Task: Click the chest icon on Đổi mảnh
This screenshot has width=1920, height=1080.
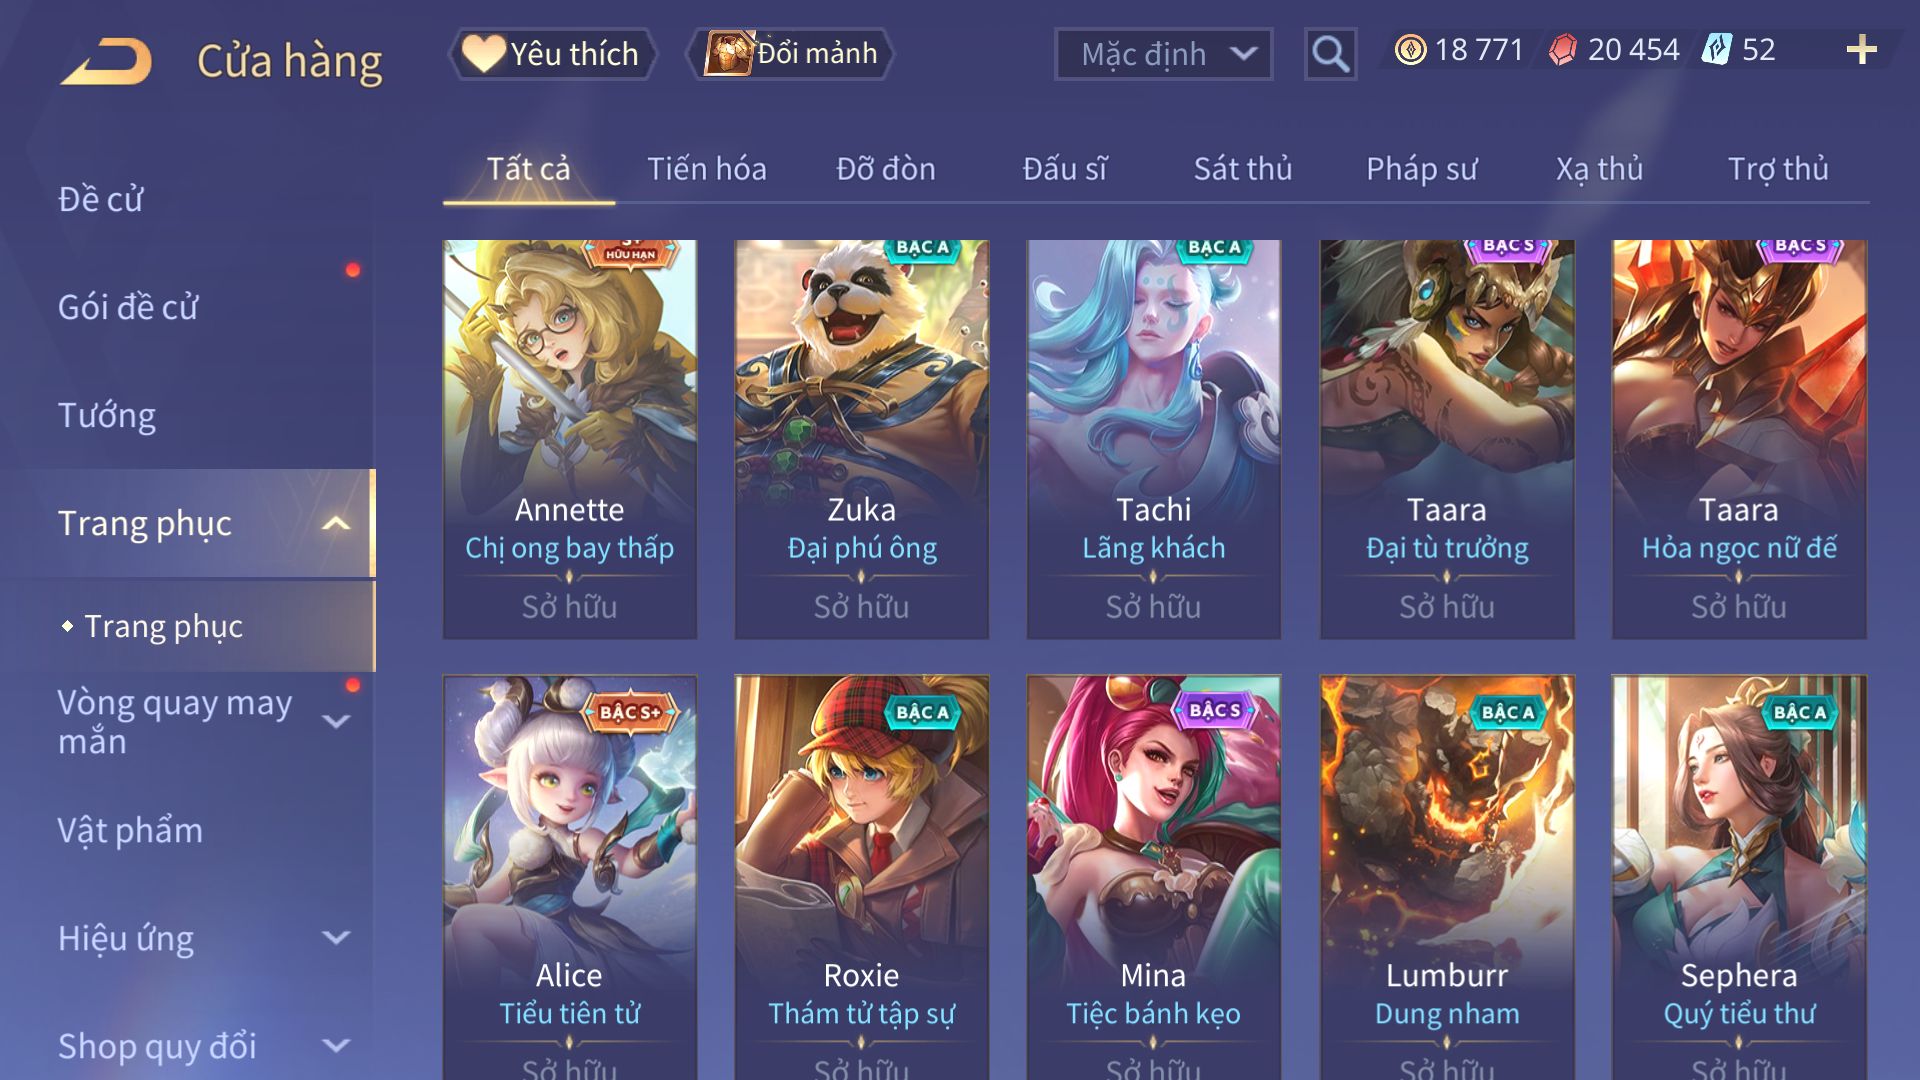Action: tap(728, 53)
